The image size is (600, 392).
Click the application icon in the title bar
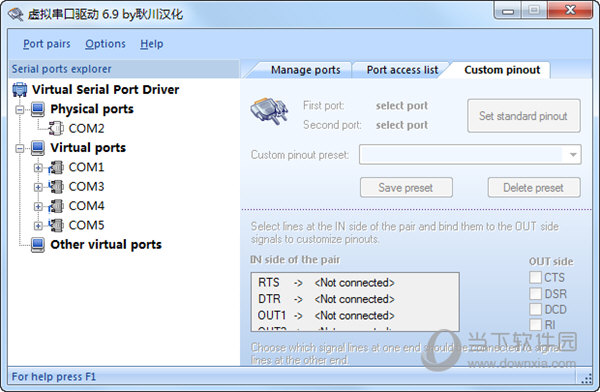pyautogui.click(x=16, y=15)
